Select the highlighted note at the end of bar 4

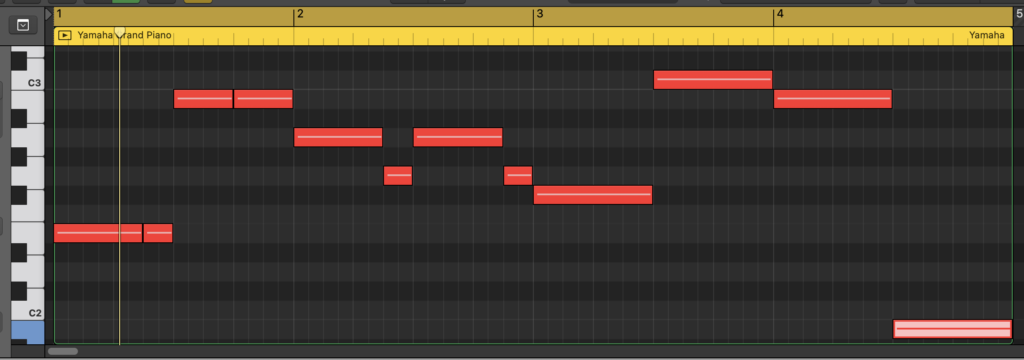[x=952, y=329]
